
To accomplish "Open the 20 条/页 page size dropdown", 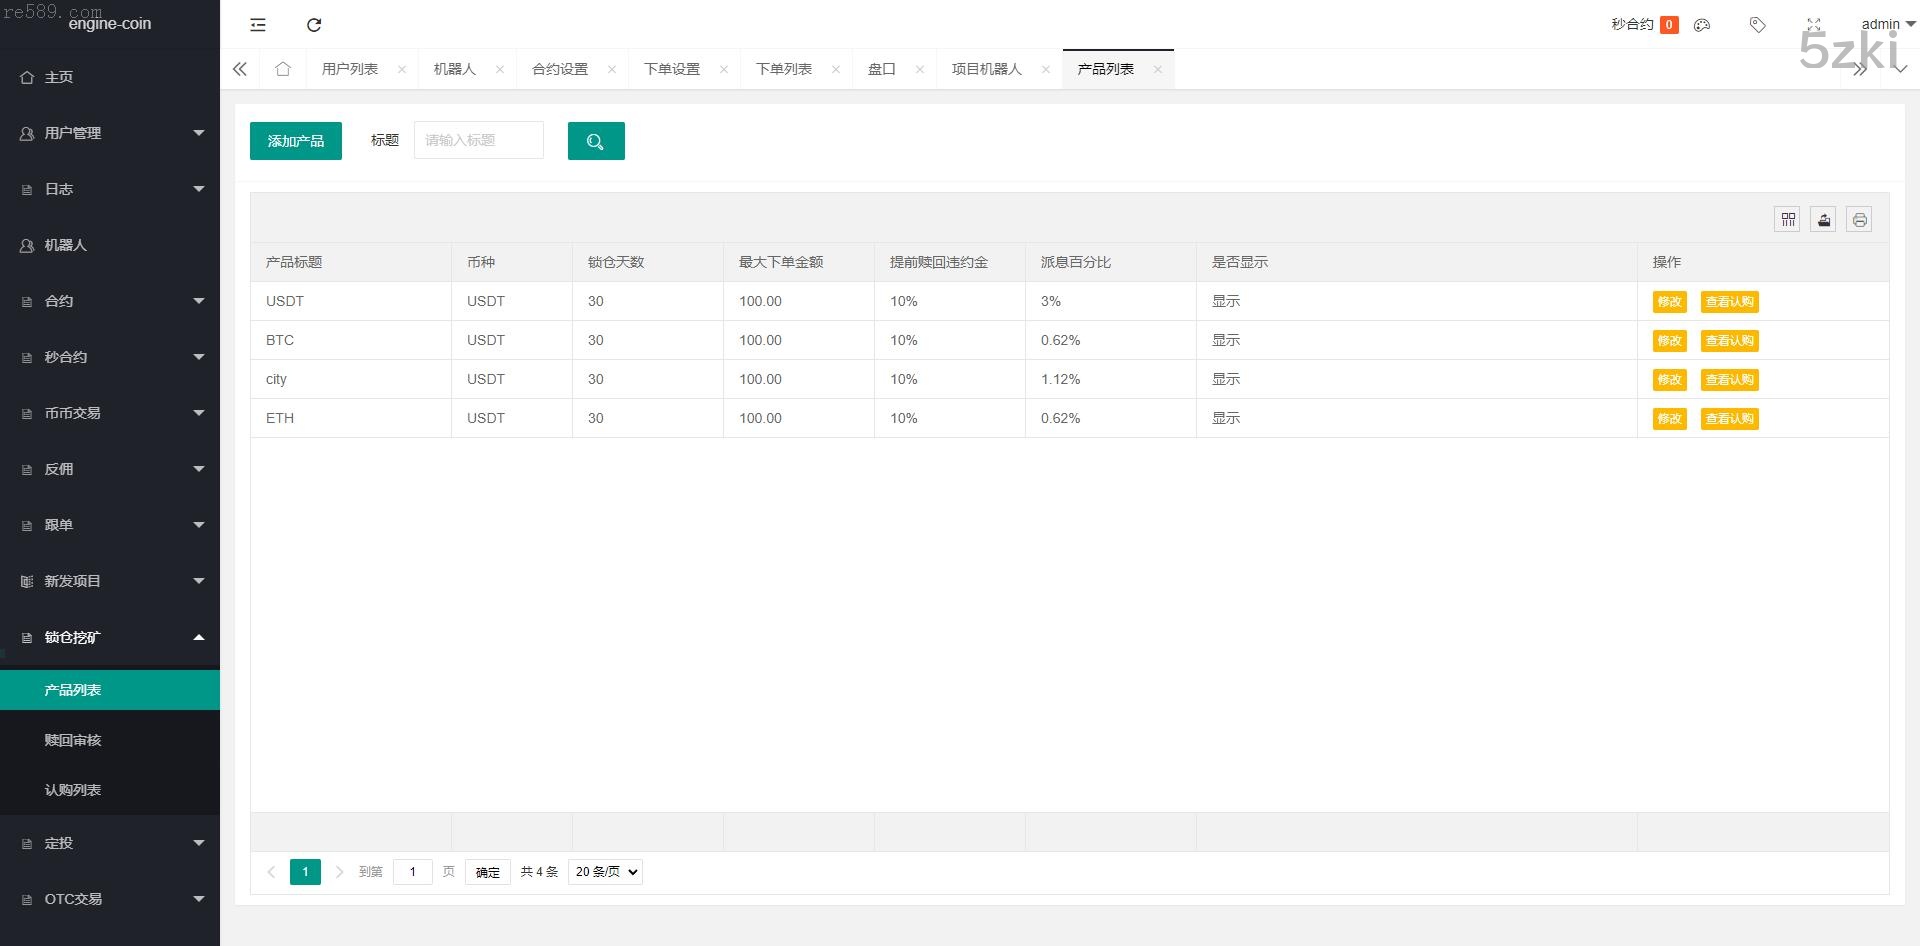I will [x=605, y=872].
